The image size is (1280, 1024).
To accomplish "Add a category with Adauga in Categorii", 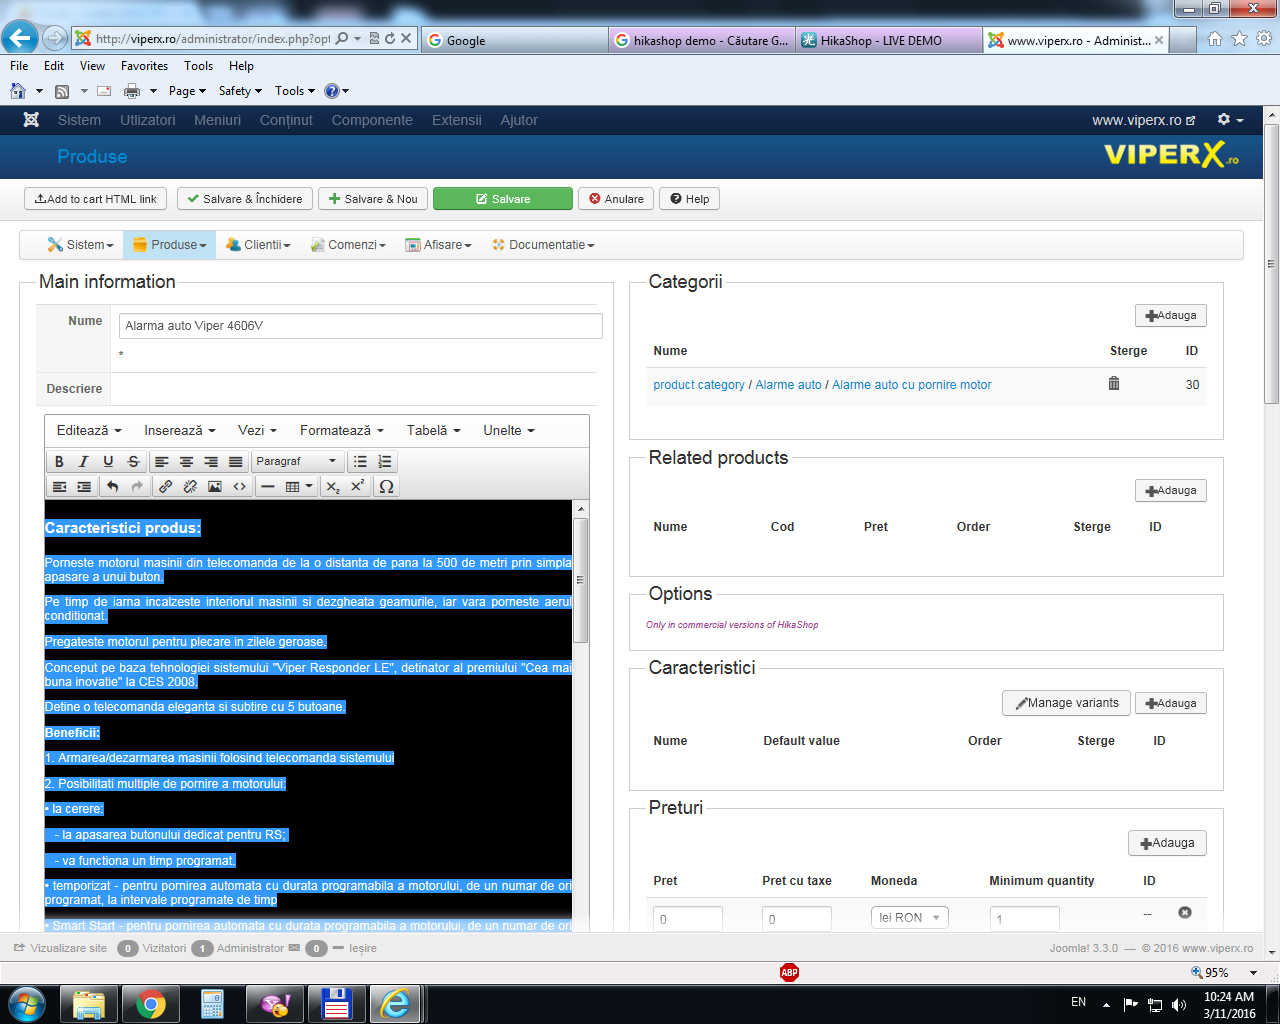I will 1171,315.
